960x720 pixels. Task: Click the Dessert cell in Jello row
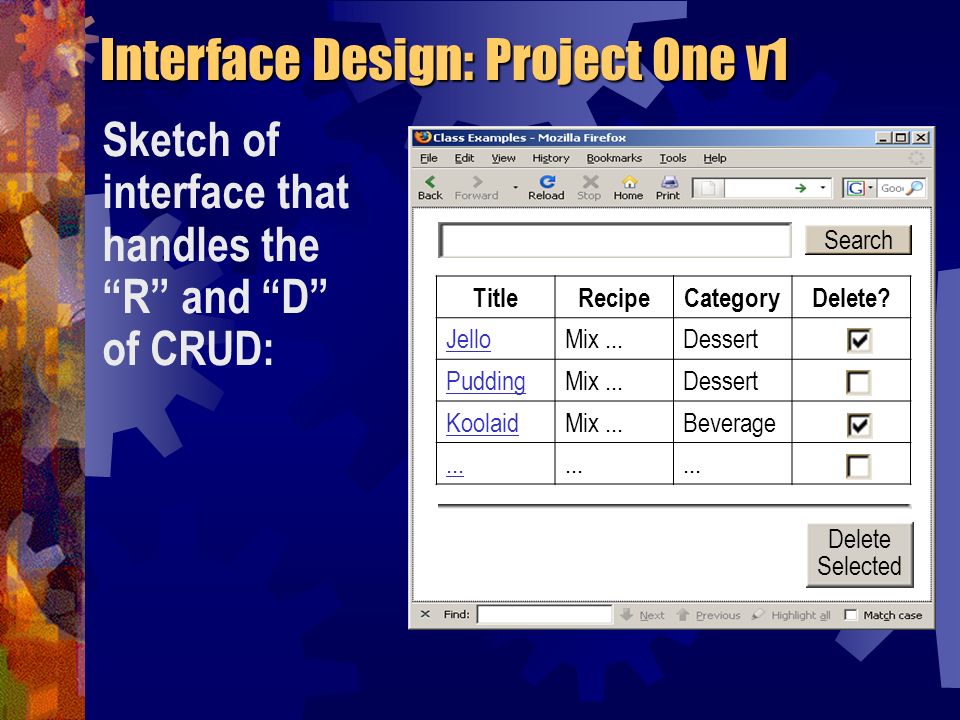pos(732,339)
